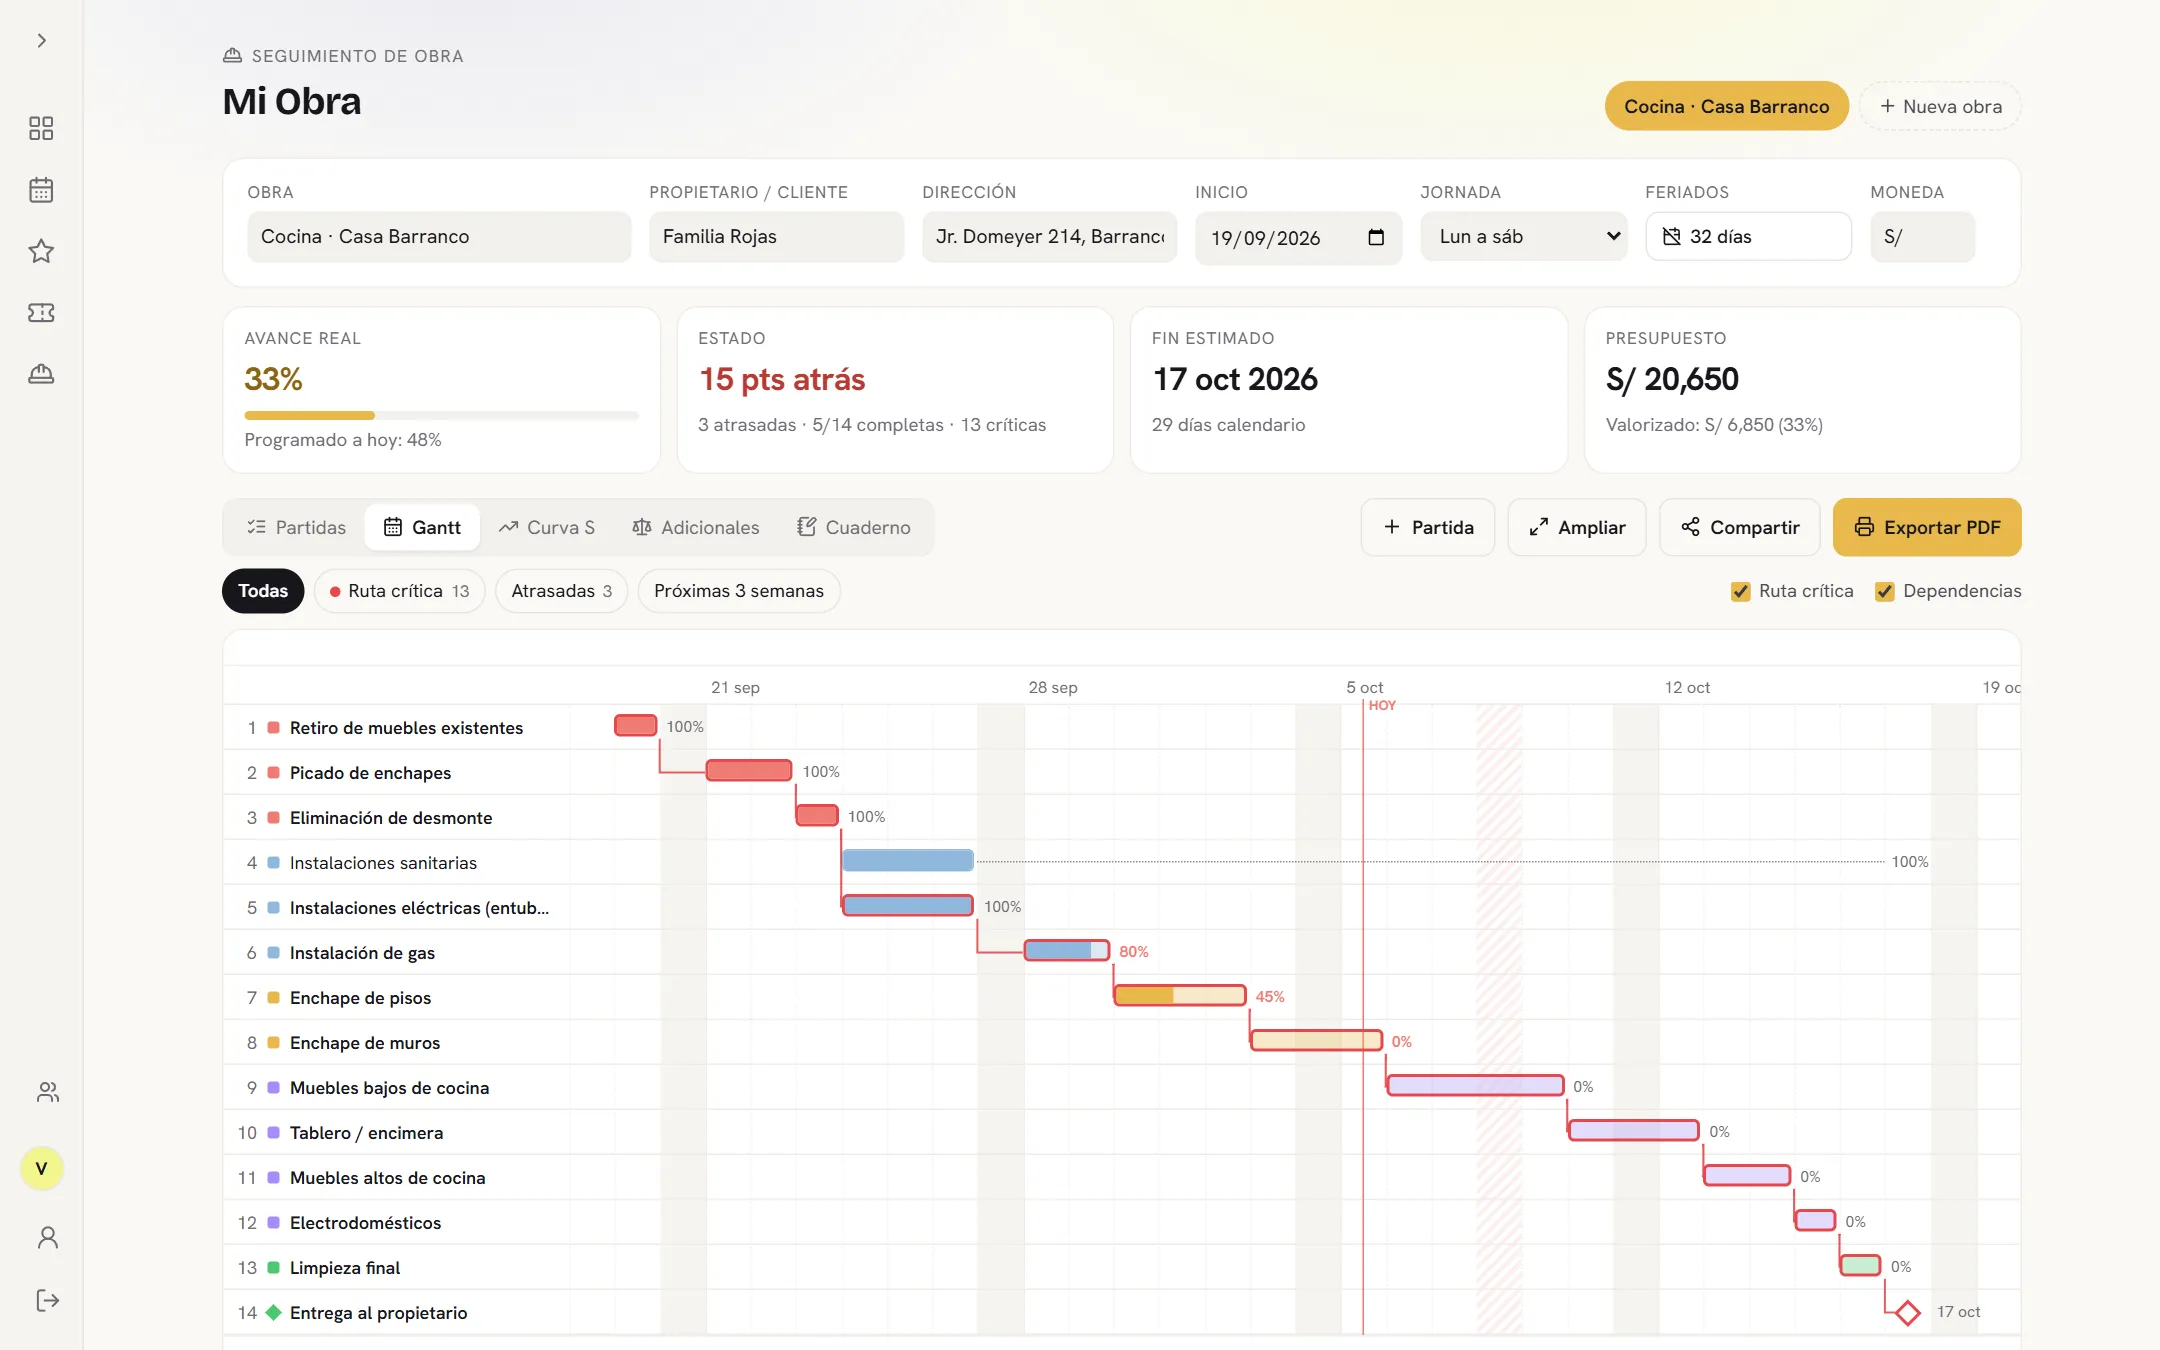This screenshot has height=1350, width=2160.
Task: Add a new Partida
Action: pos(1428,527)
